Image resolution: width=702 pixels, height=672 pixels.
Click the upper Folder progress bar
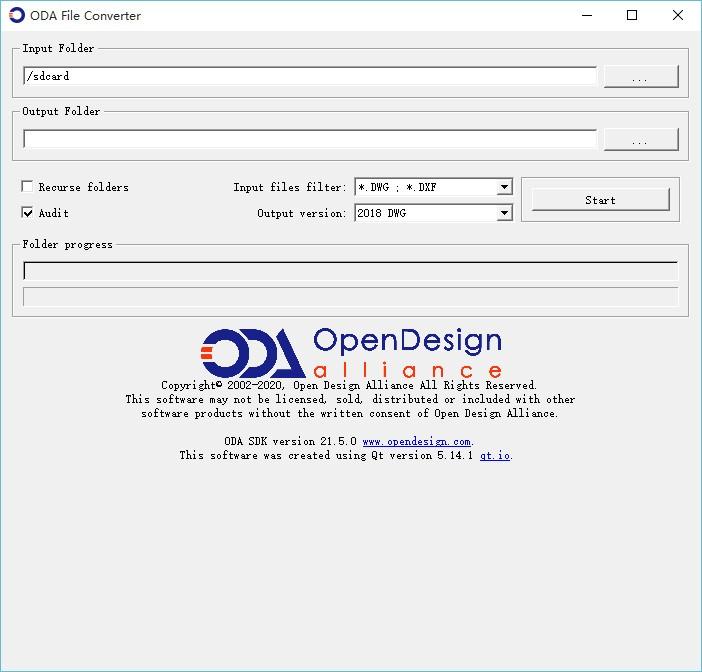tap(351, 270)
